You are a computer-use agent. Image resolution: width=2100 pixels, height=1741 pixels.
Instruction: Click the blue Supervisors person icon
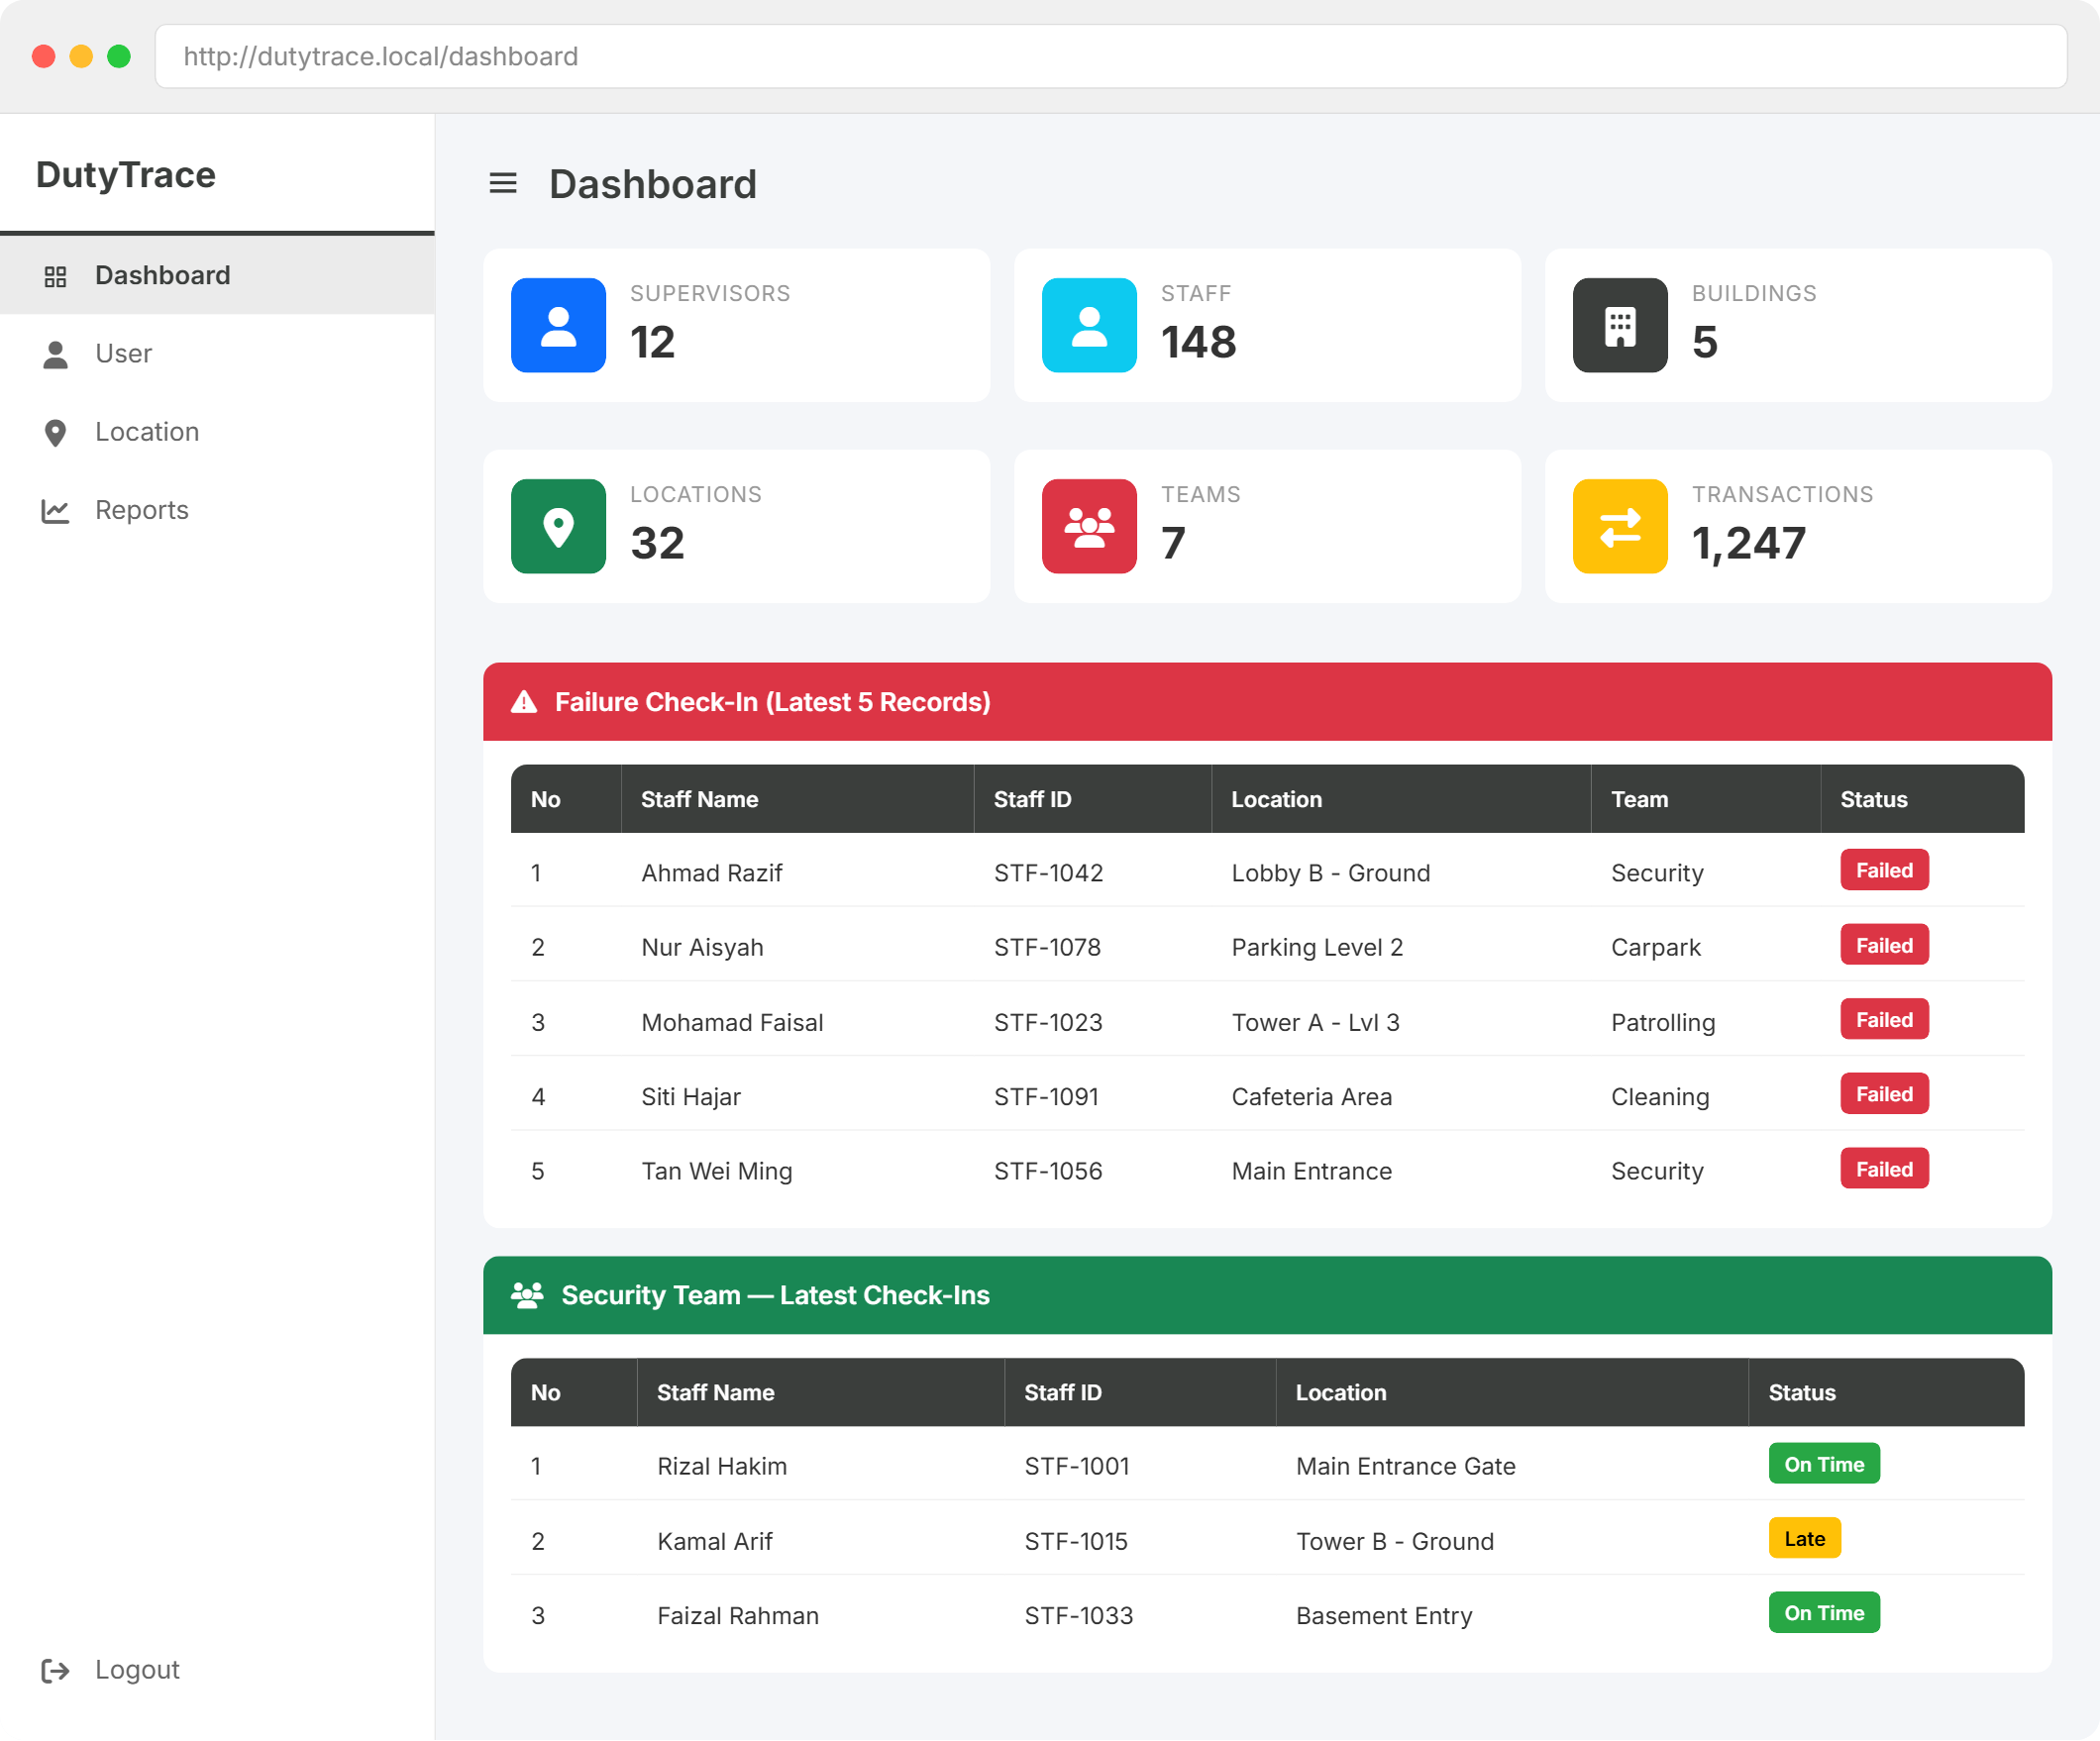pyautogui.click(x=558, y=325)
